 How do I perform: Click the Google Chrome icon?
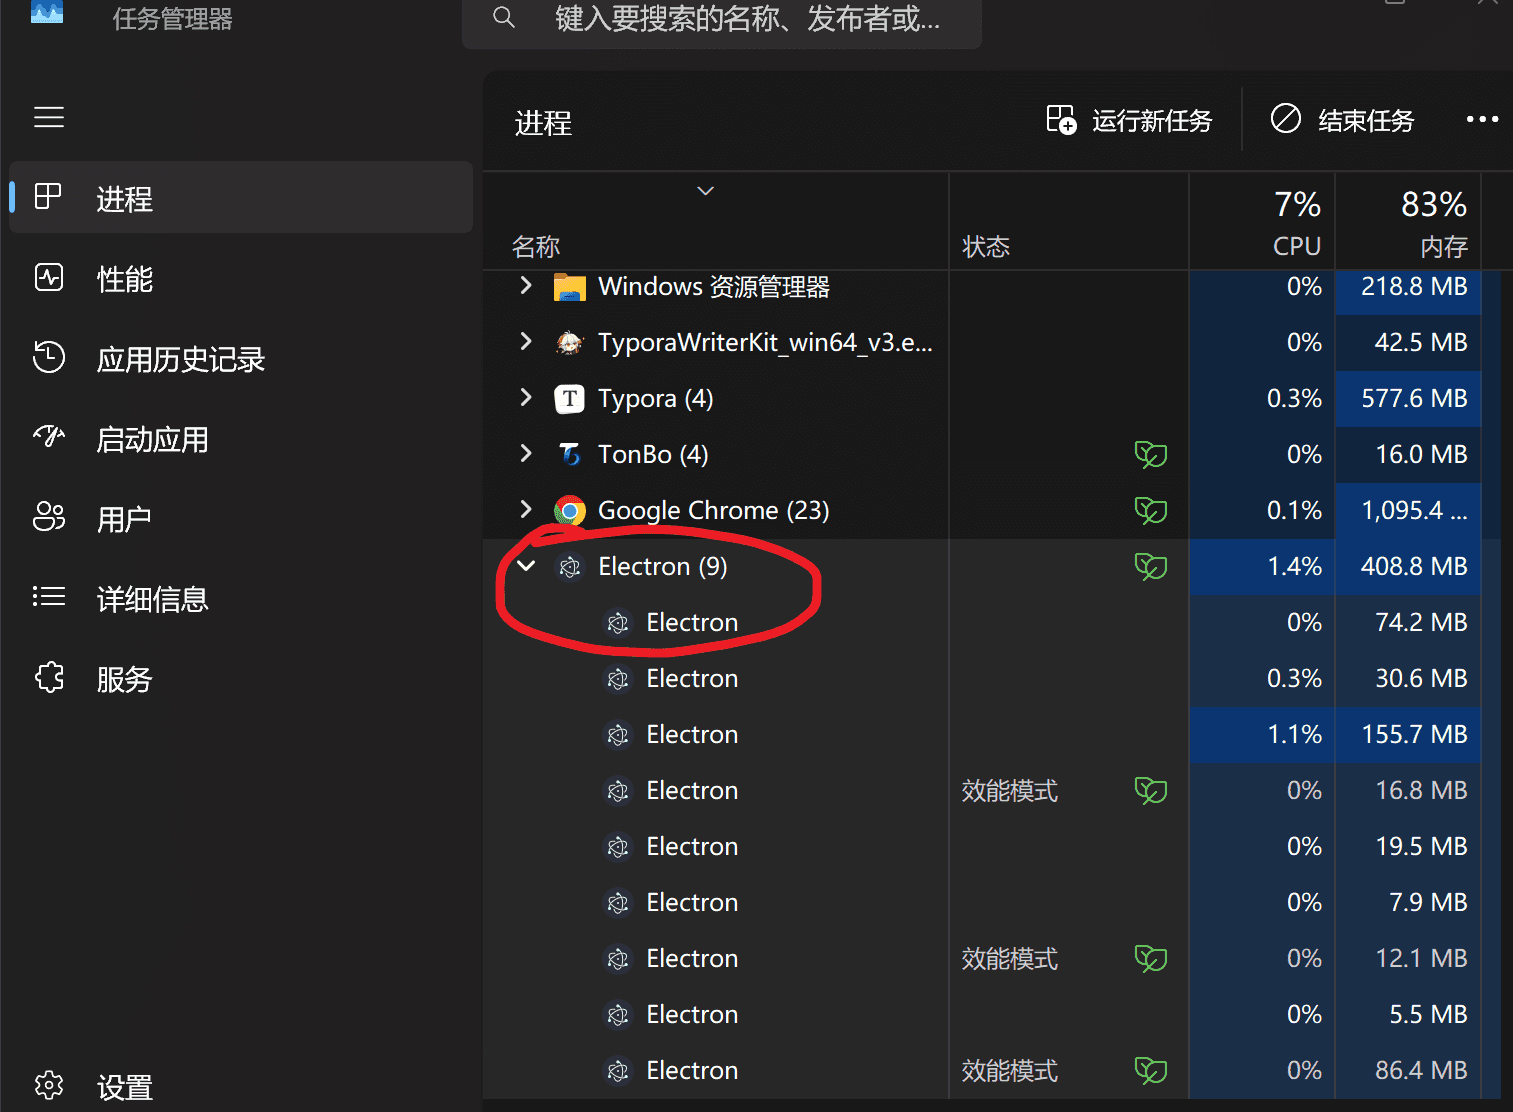(570, 511)
